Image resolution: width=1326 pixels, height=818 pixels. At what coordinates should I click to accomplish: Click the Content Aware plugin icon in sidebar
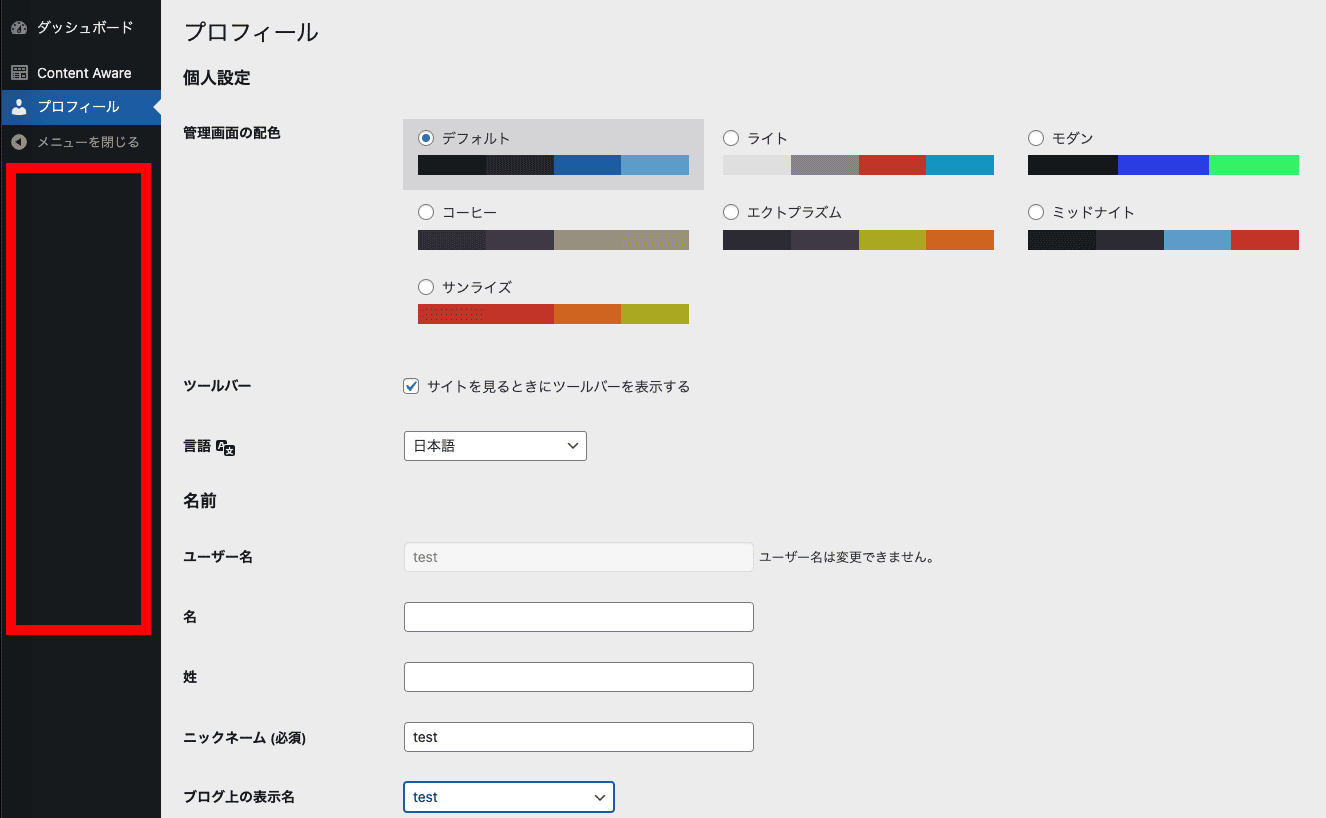click(18, 72)
